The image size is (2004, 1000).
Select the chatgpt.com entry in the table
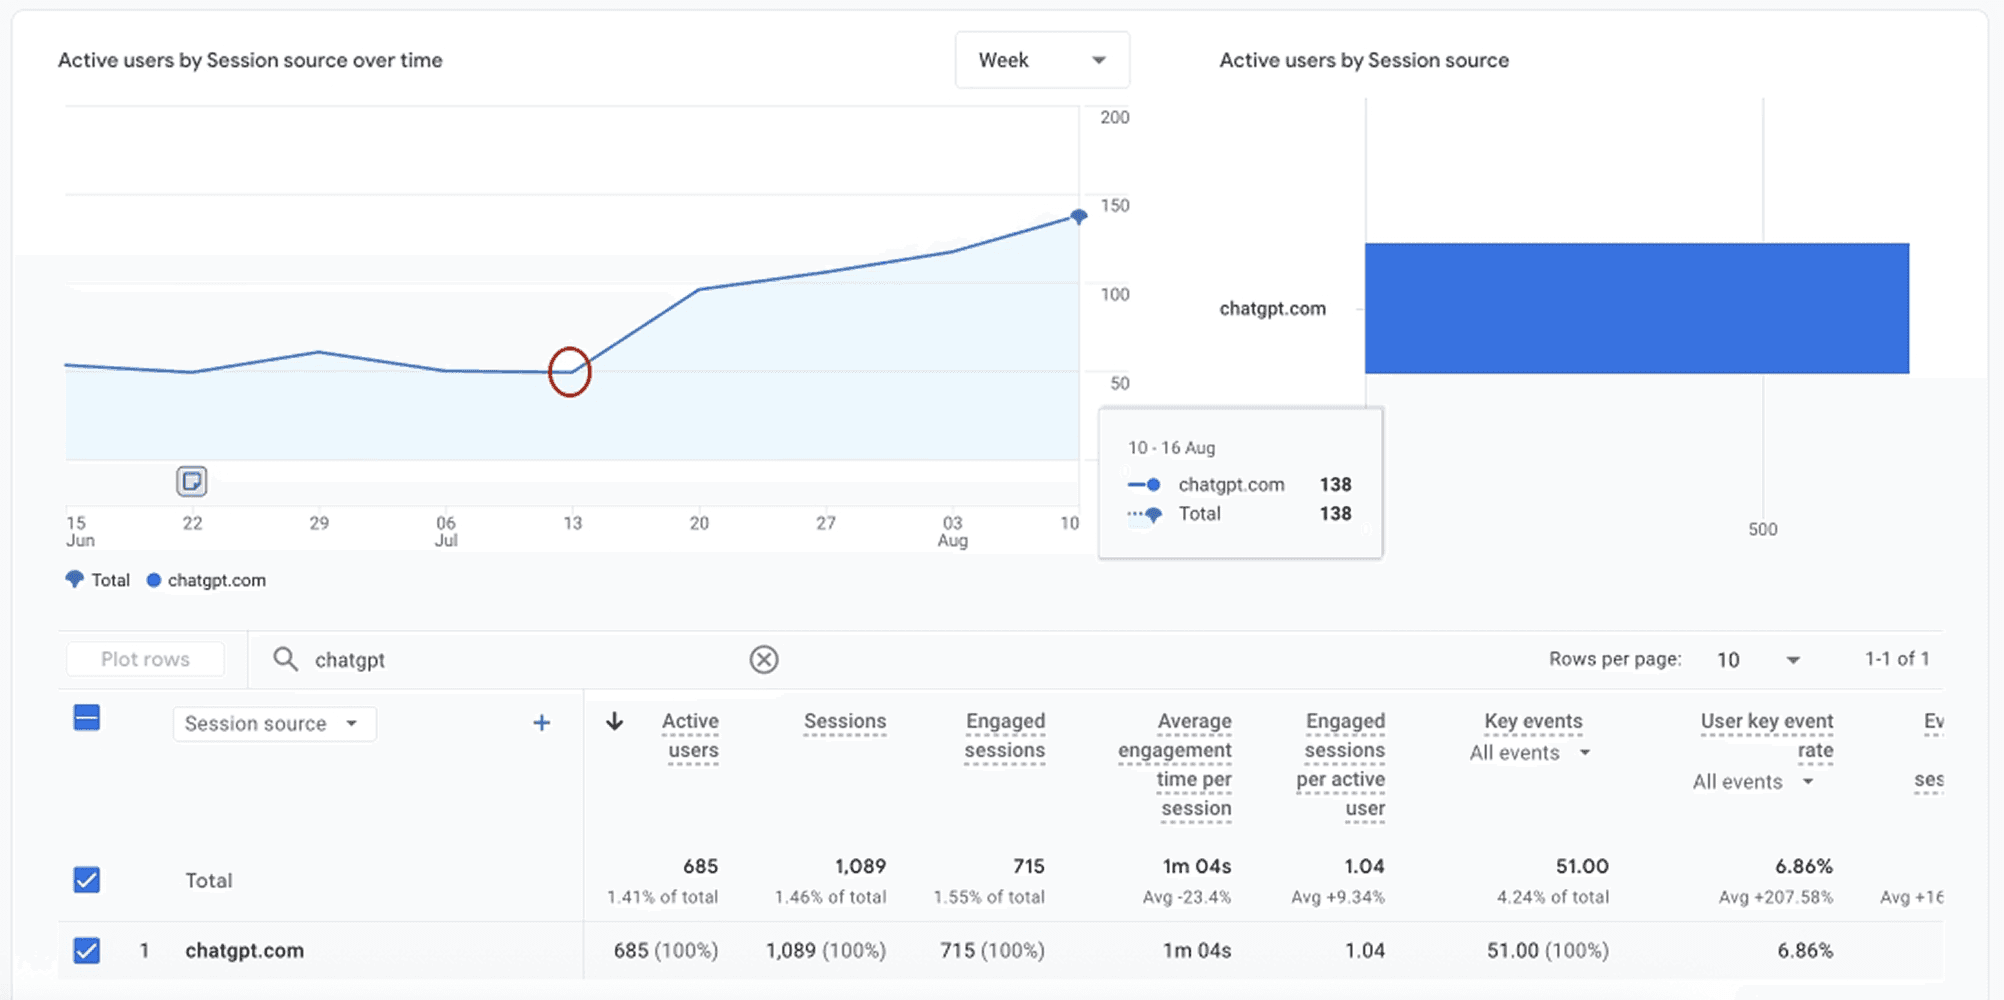coord(244,950)
